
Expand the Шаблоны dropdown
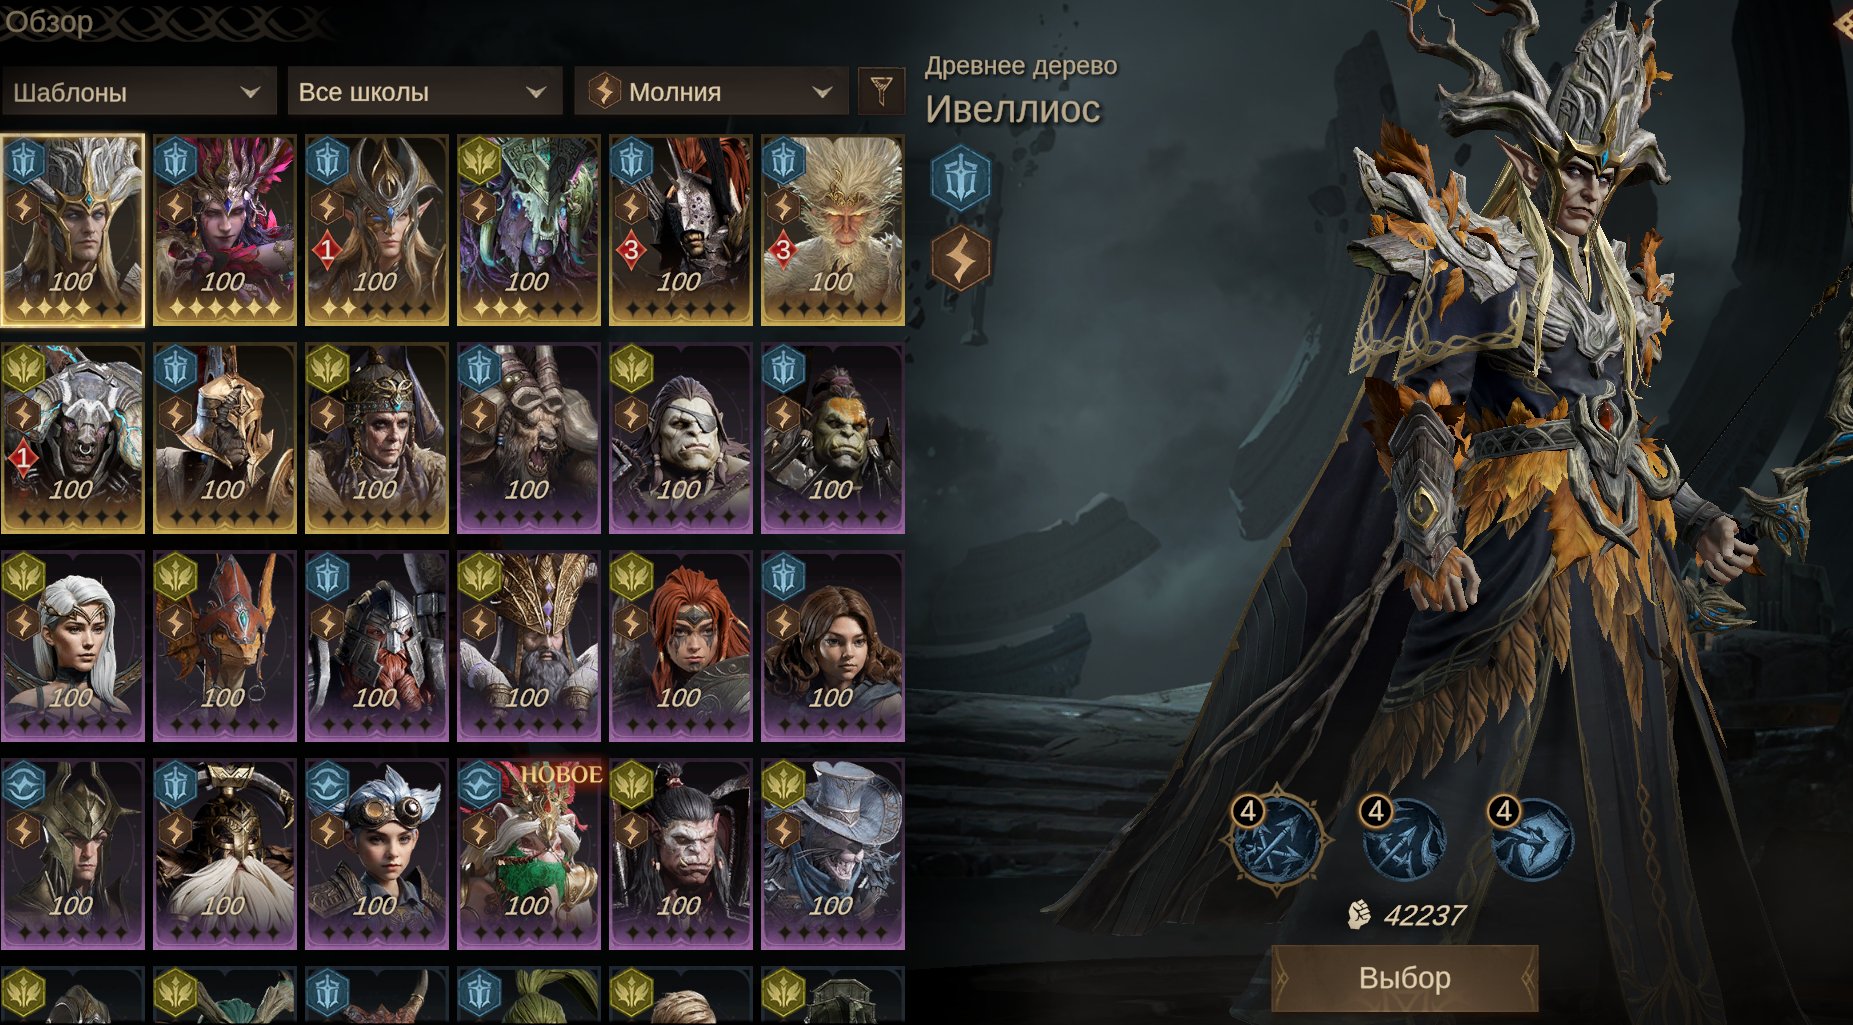[x=138, y=92]
